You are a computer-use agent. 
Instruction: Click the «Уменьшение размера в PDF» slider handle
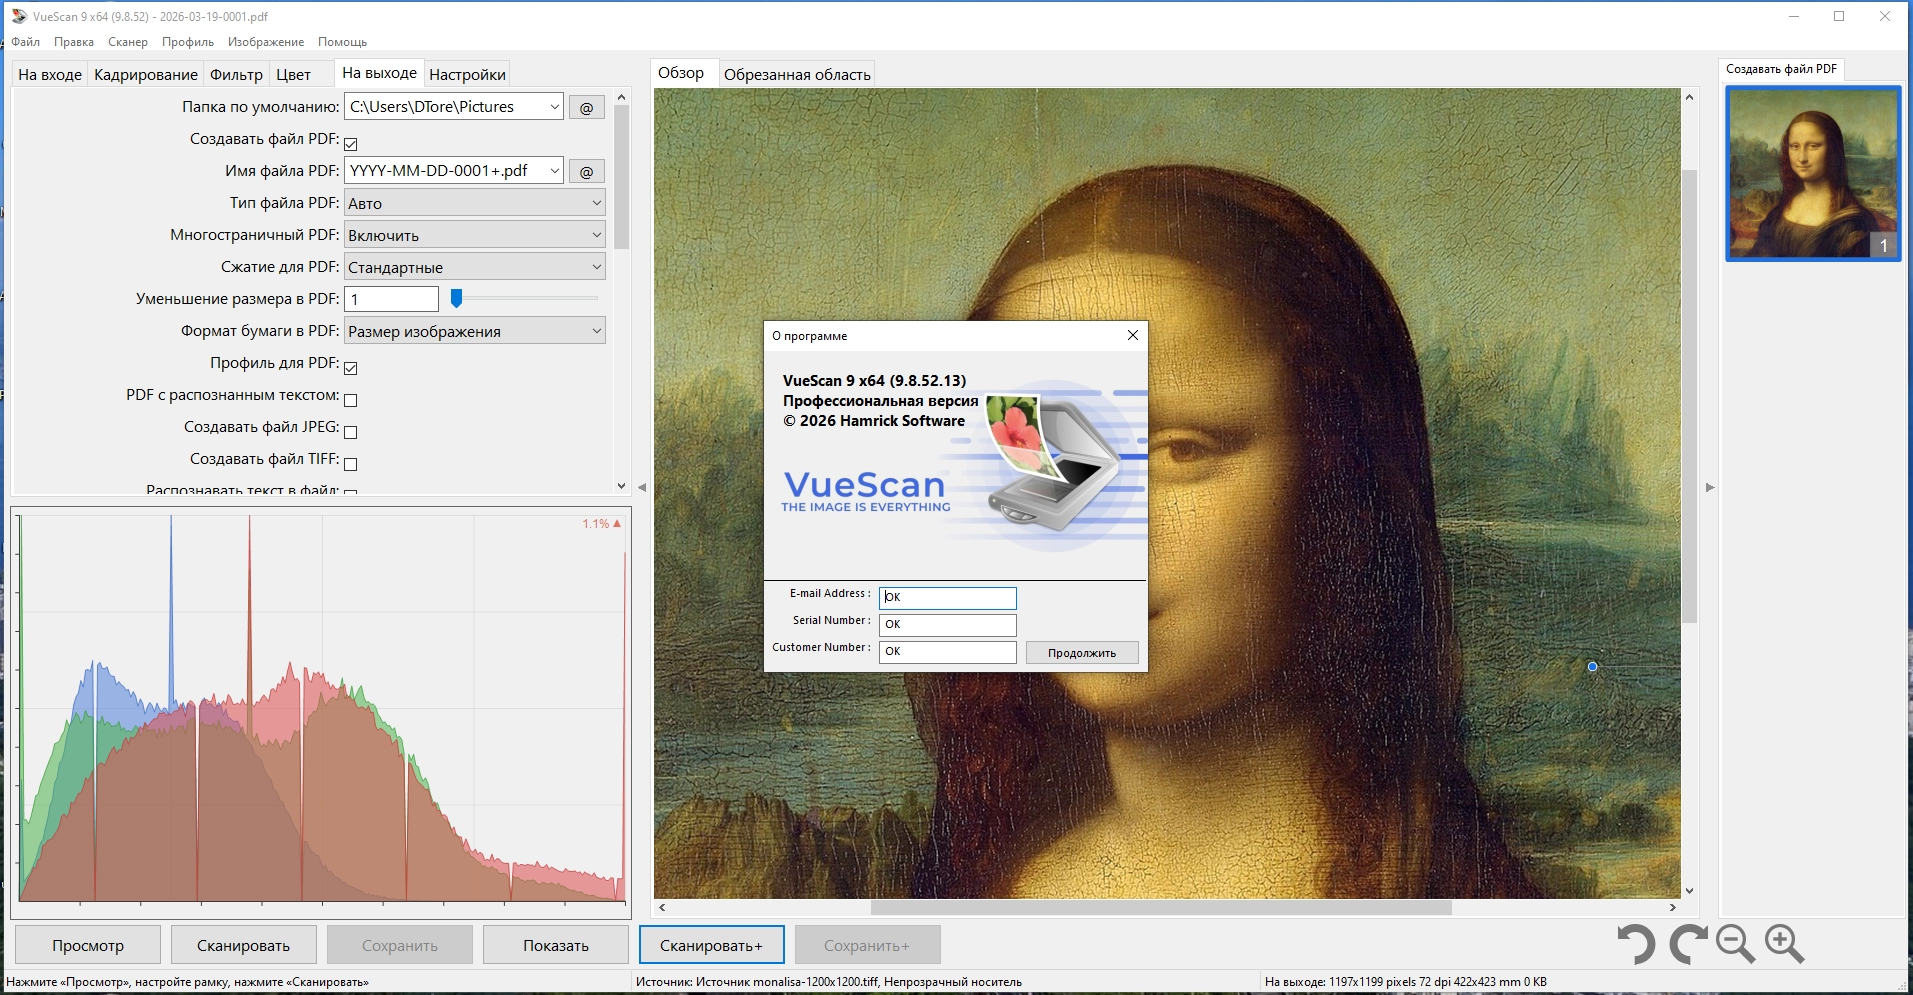coord(456,298)
